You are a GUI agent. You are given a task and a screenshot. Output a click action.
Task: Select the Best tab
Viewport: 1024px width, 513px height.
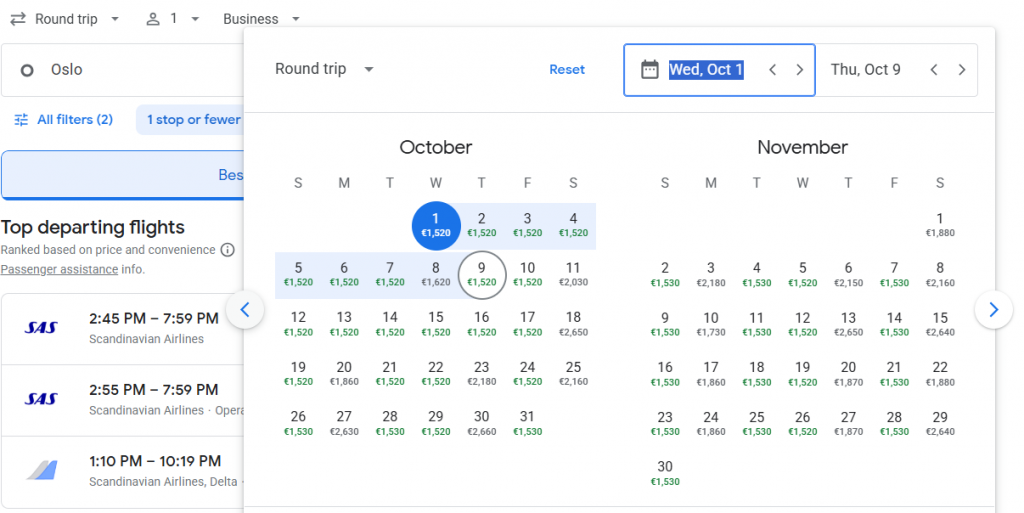123,175
